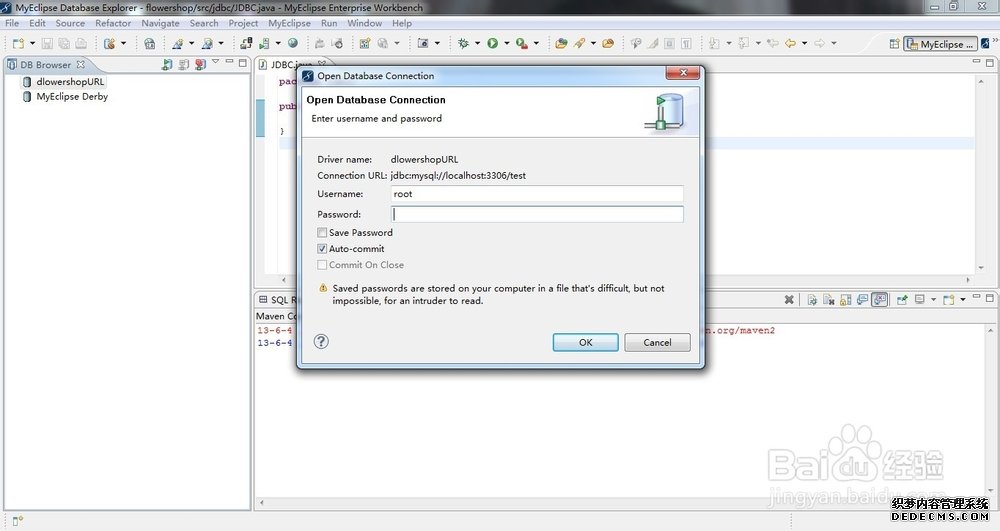Image resolution: width=1000 pixels, height=531 pixels.
Task: Click the yellow Back navigation arrow
Action: click(x=790, y=44)
